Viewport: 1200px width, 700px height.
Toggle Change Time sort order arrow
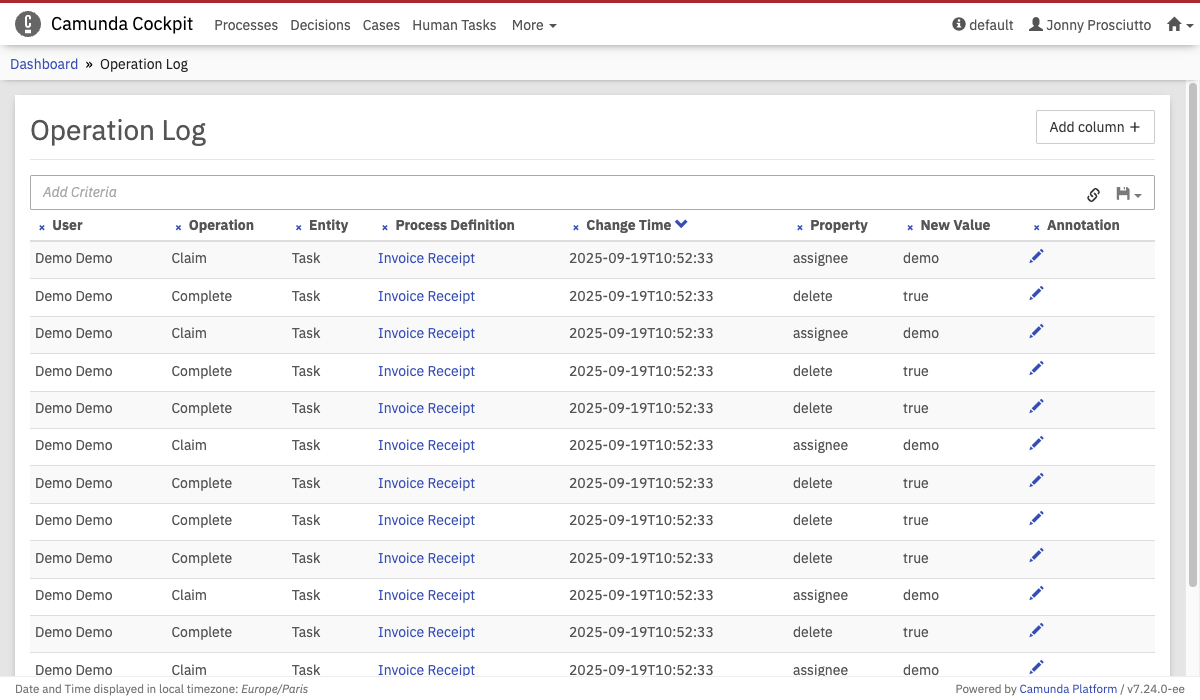click(681, 225)
